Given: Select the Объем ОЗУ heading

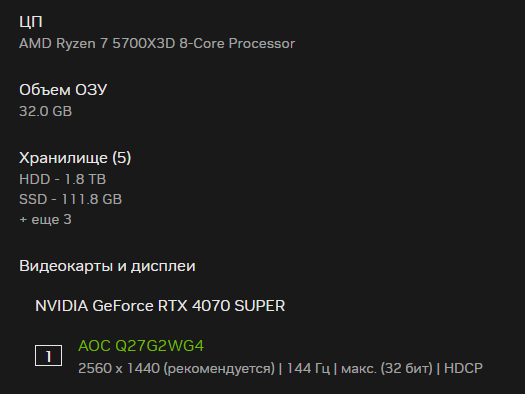Looking at the screenshot, I should (63, 90).
